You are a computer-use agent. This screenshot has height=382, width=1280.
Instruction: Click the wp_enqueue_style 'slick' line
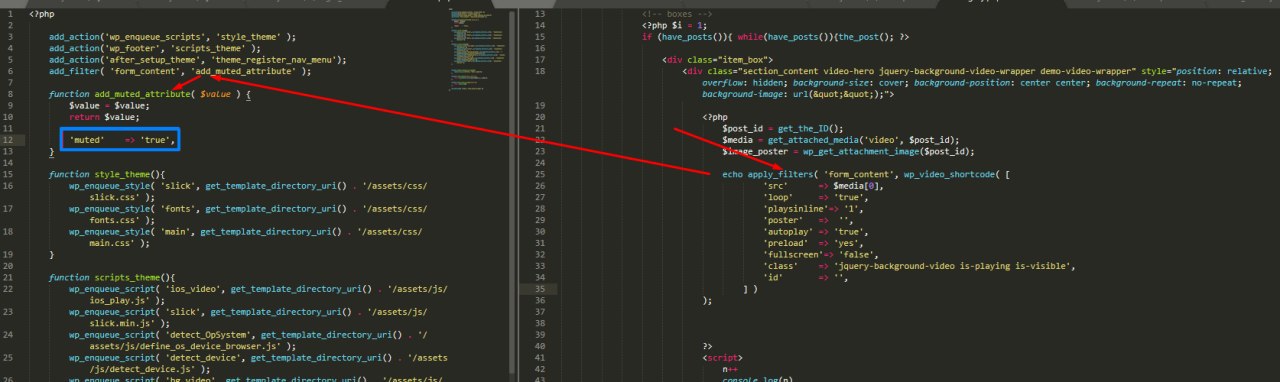click(x=248, y=192)
